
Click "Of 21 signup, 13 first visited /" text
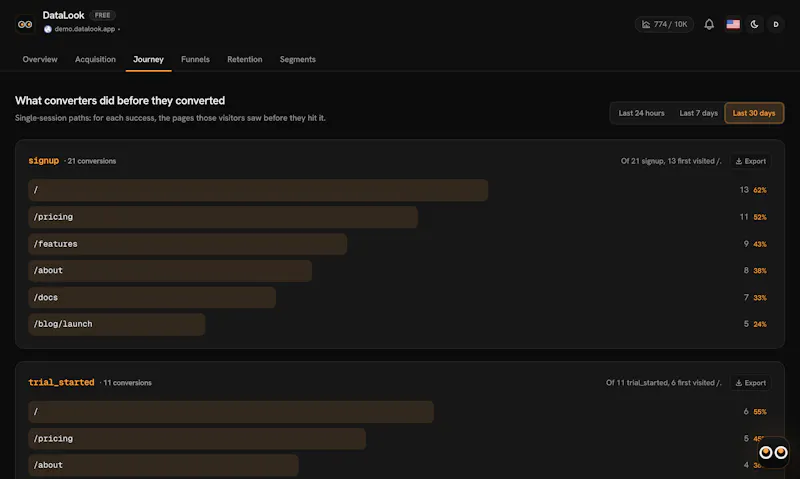pos(671,161)
